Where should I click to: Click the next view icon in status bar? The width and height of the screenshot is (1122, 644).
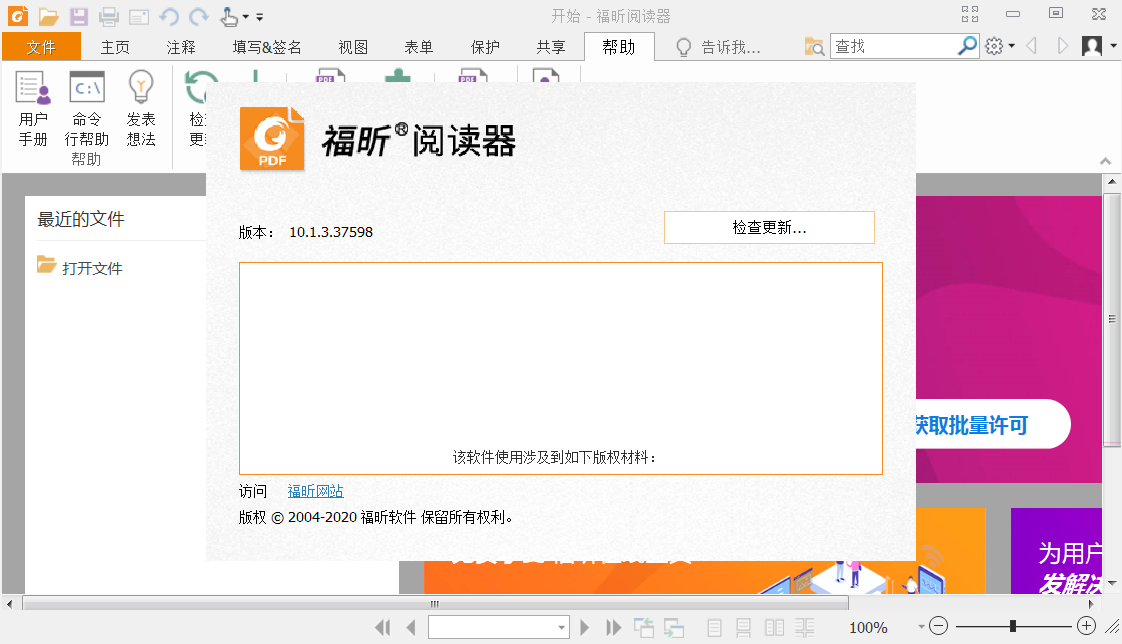coord(674,628)
